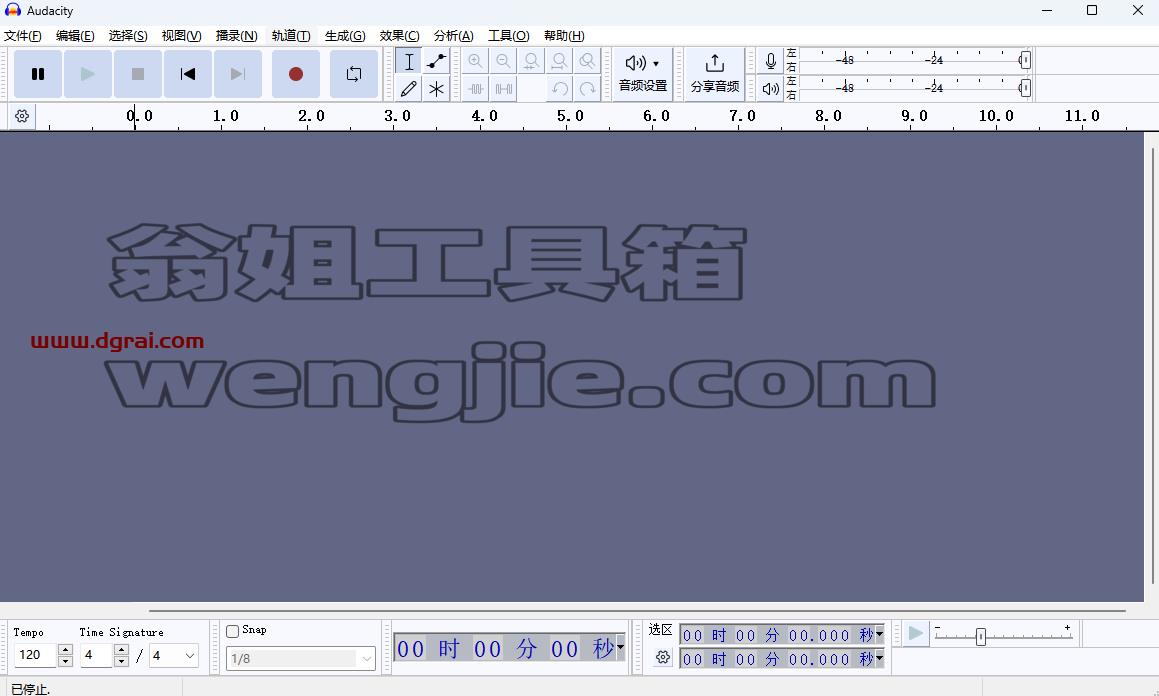
Task: Open the 生成(G) menu
Action: click(345, 35)
